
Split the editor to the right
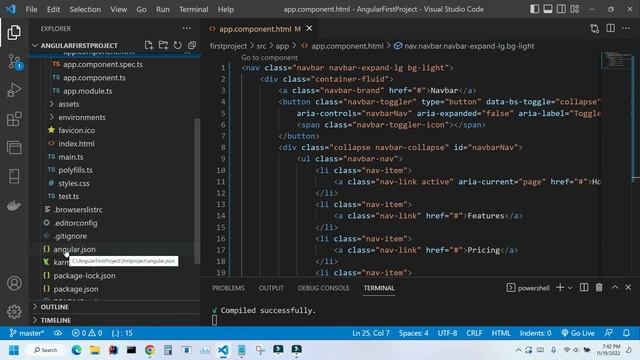tap(611, 28)
